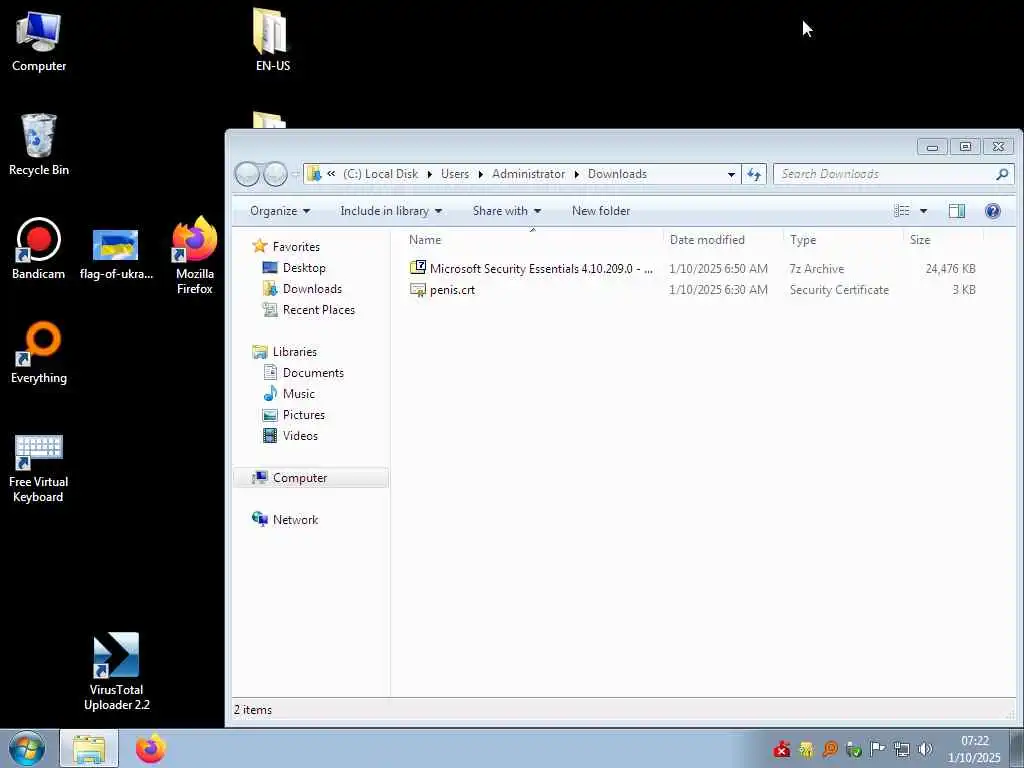Select the Recycle Bin icon
1024x768 pixels.
tap(39, 145)
